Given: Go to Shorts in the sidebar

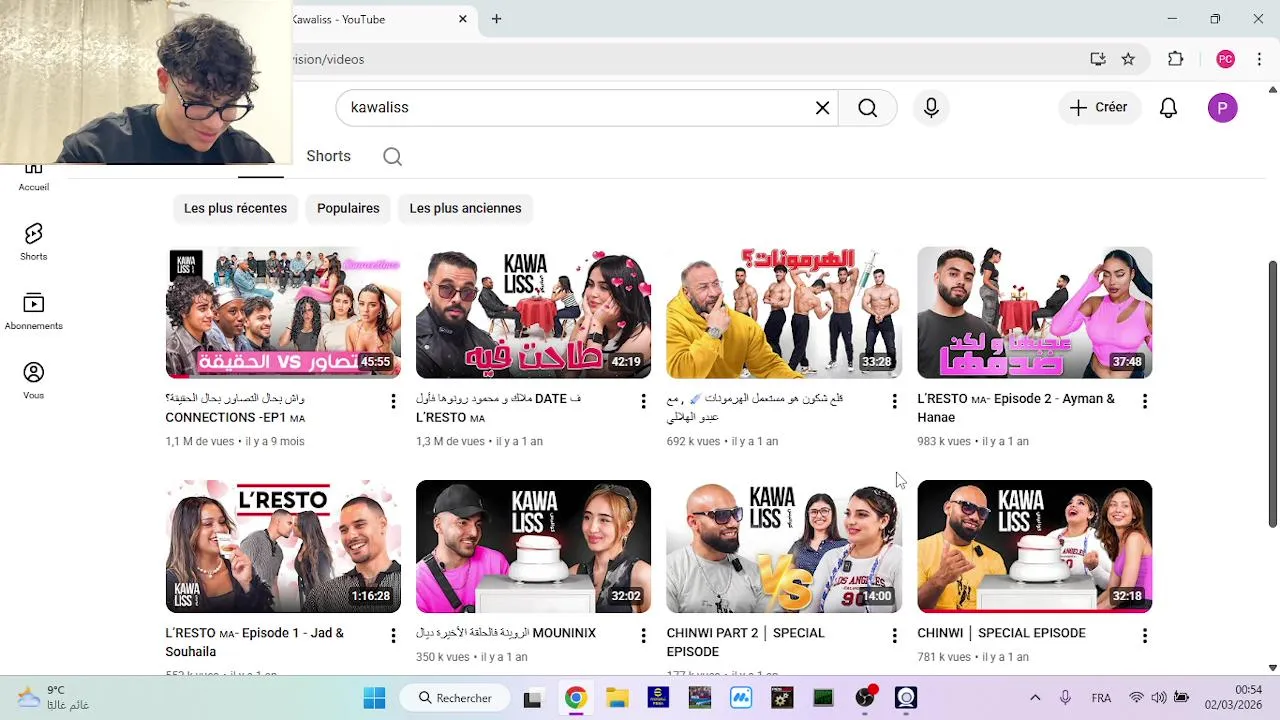Looking at the screenshot, I should click(33, 241).
